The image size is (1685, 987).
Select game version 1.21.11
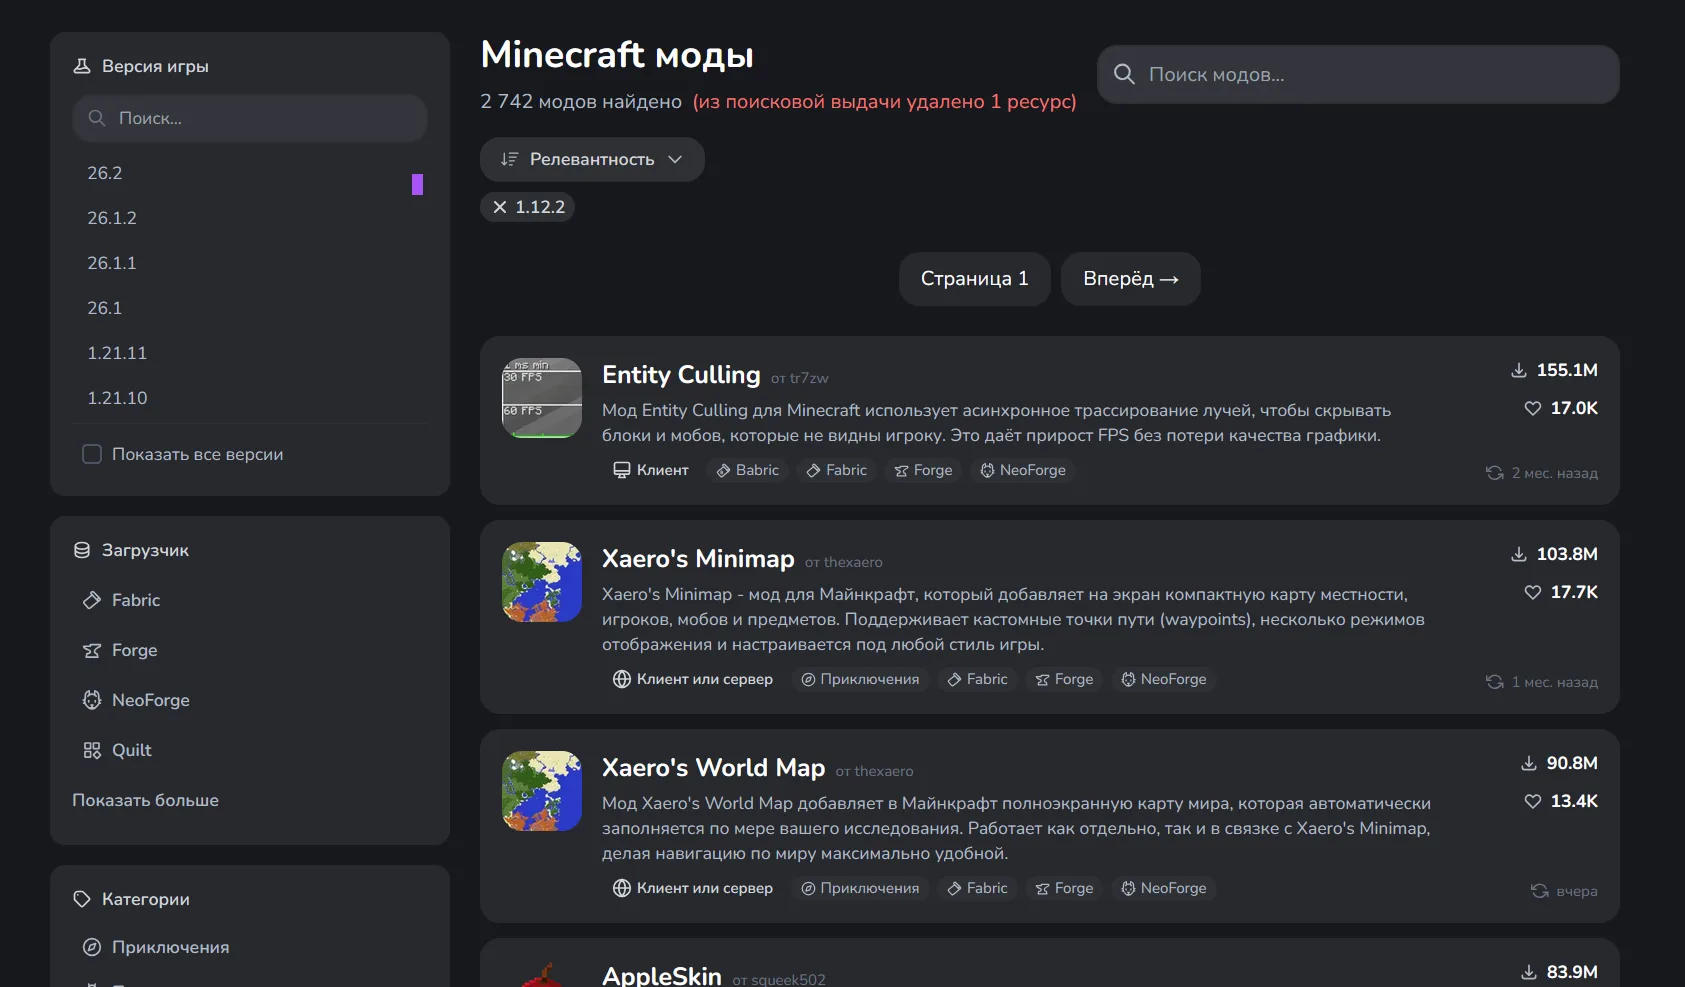pos(117,353)
